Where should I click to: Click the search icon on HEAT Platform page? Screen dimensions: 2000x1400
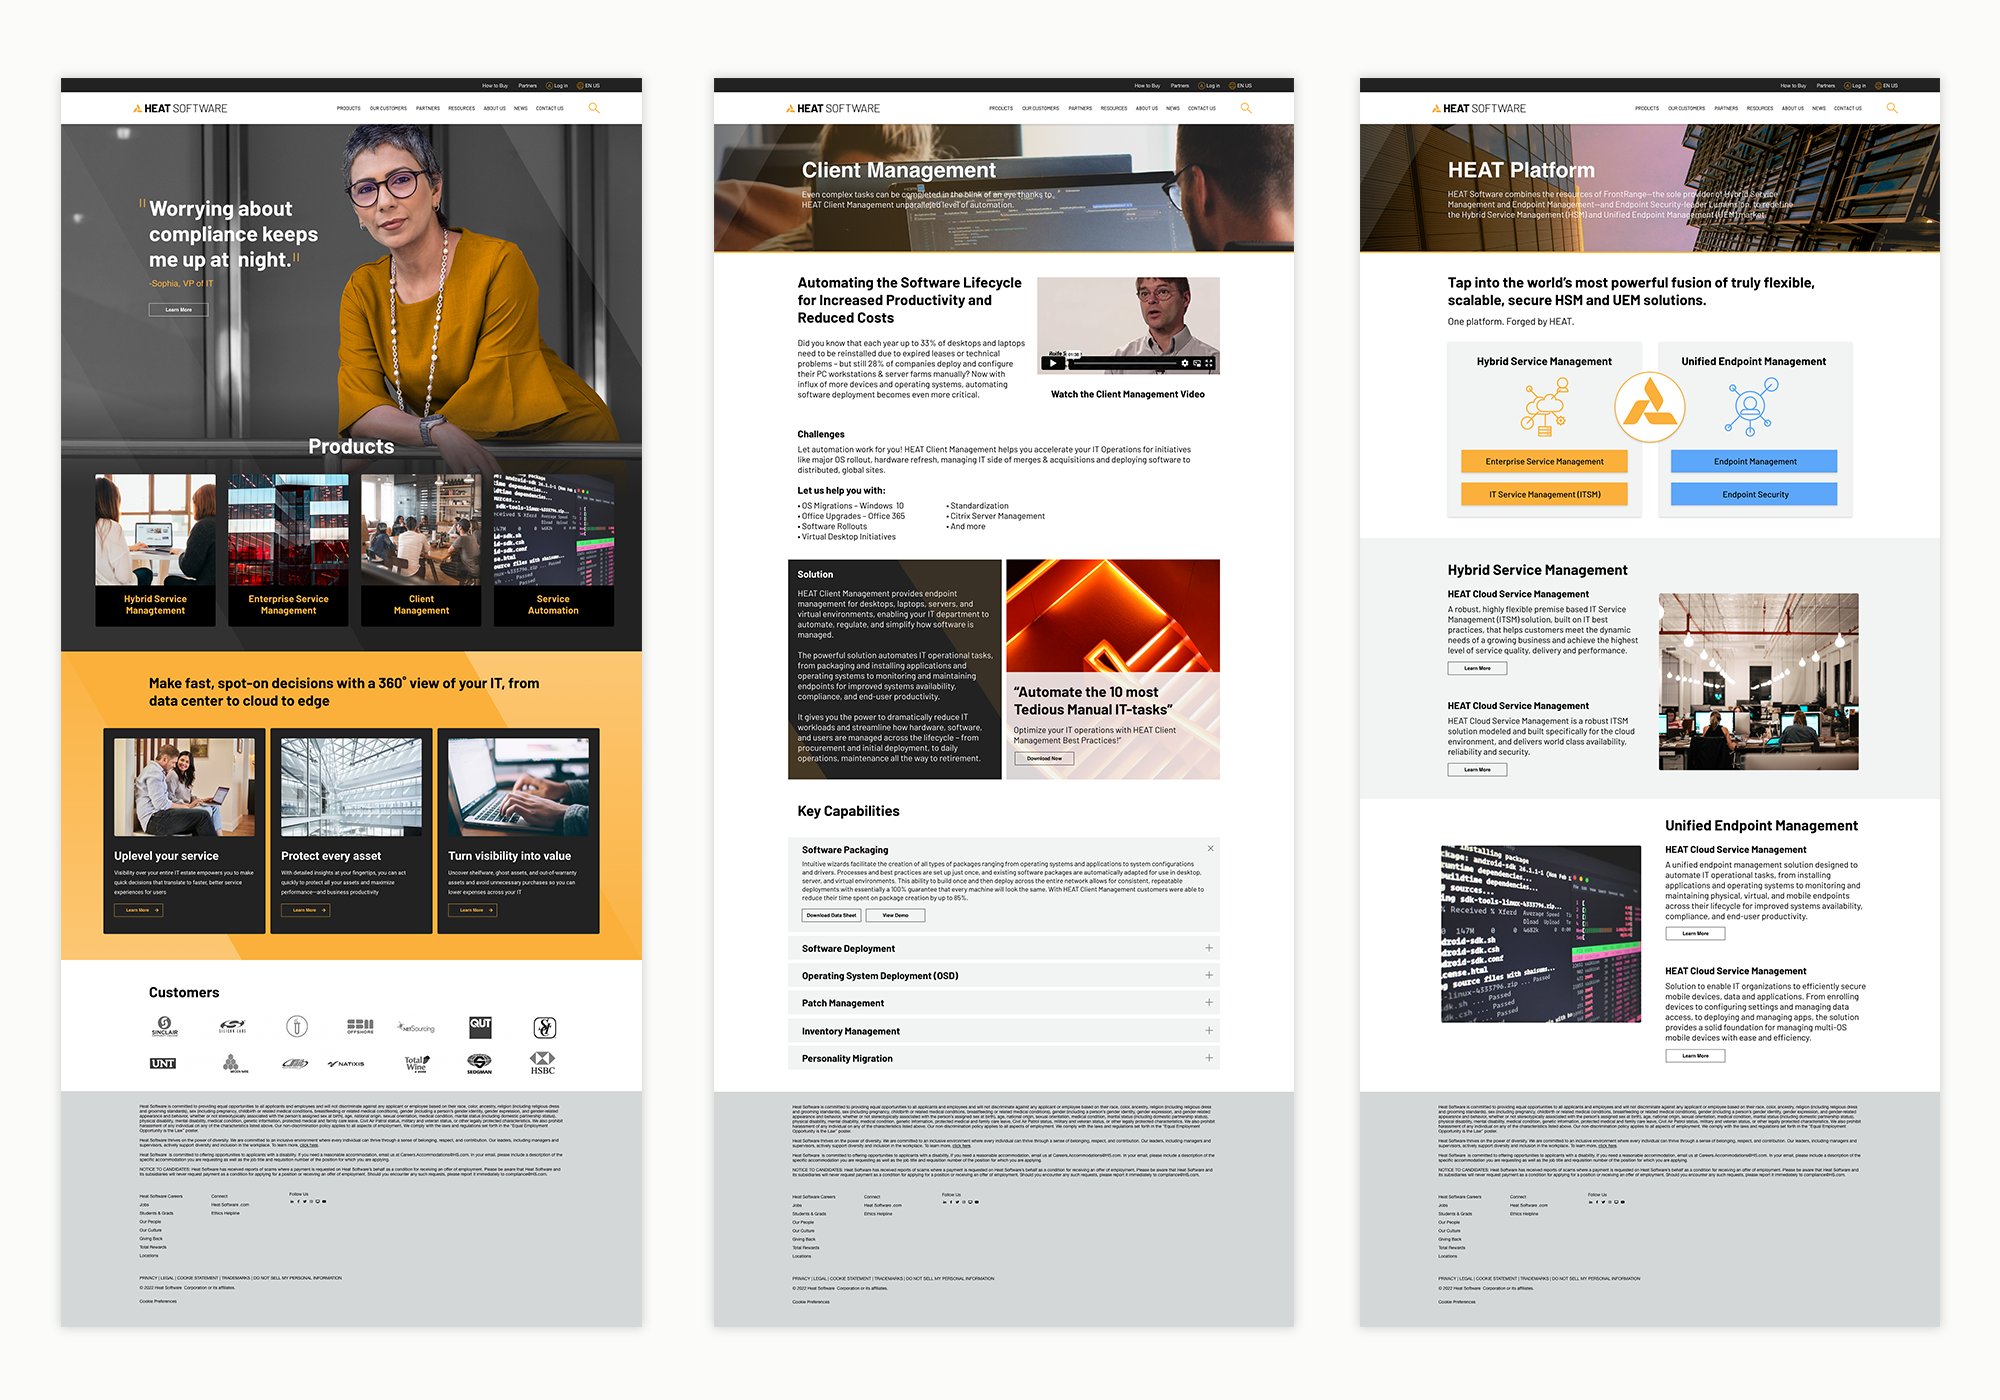1892,108
